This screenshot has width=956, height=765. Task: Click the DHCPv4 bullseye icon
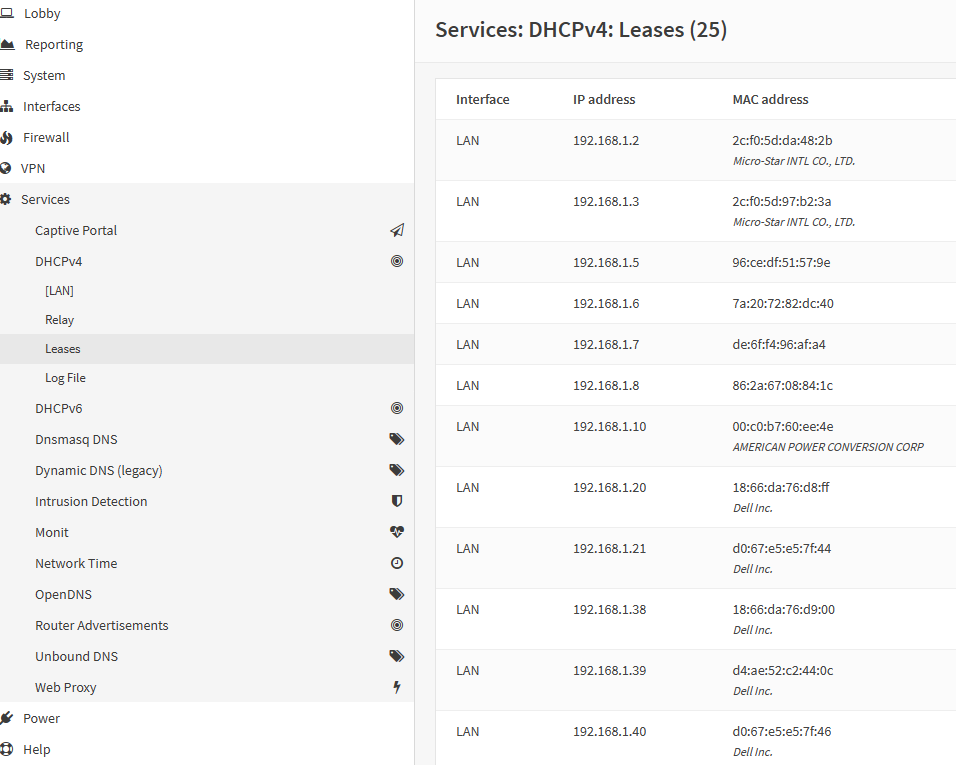pyautogui.click(x=397, y=262)
